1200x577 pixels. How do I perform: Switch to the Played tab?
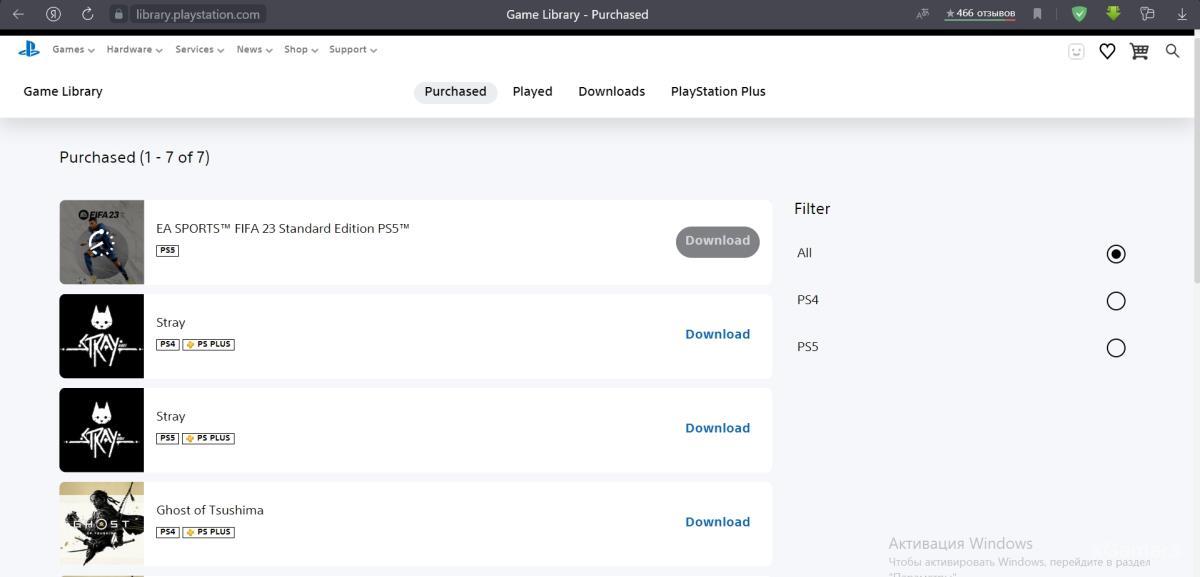click(x=532, y=91)
